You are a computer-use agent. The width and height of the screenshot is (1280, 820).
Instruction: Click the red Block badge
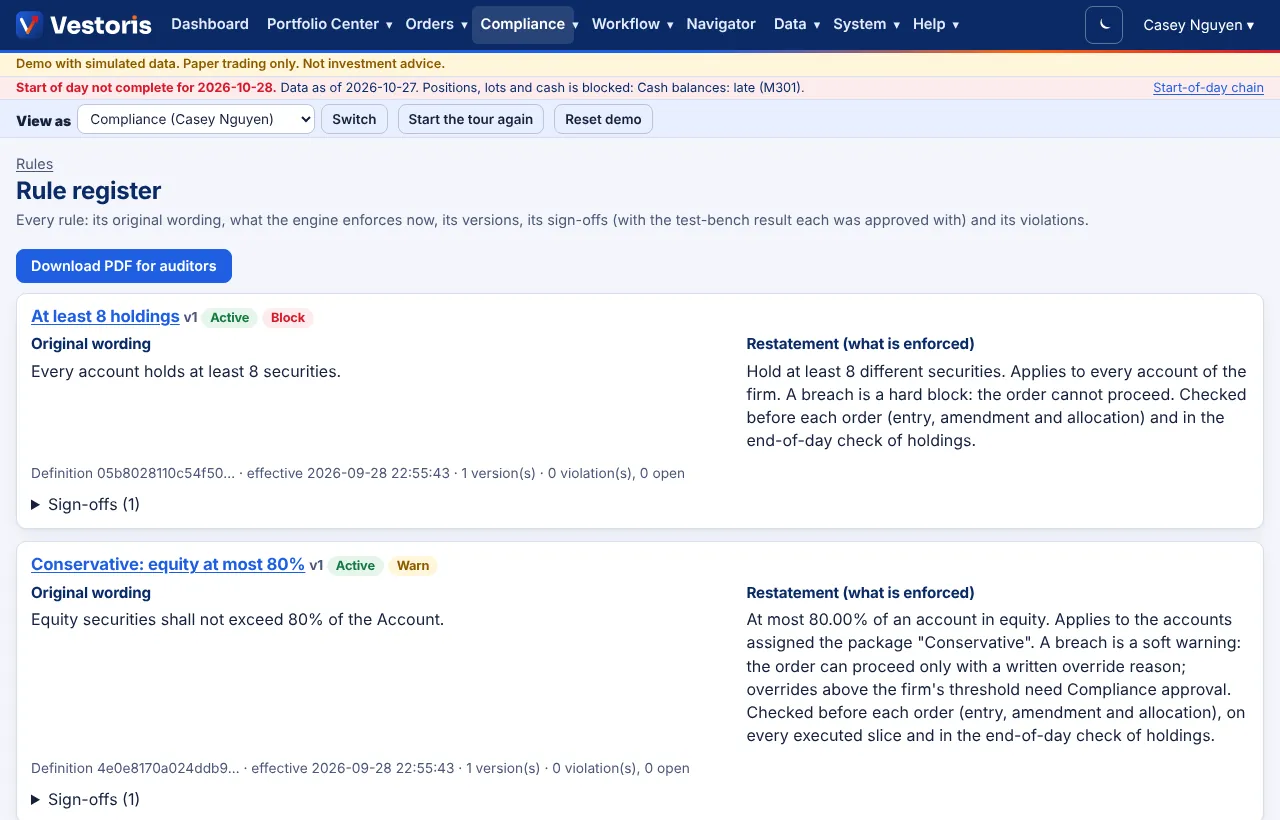pyautogui.click(x=288, y=318)
